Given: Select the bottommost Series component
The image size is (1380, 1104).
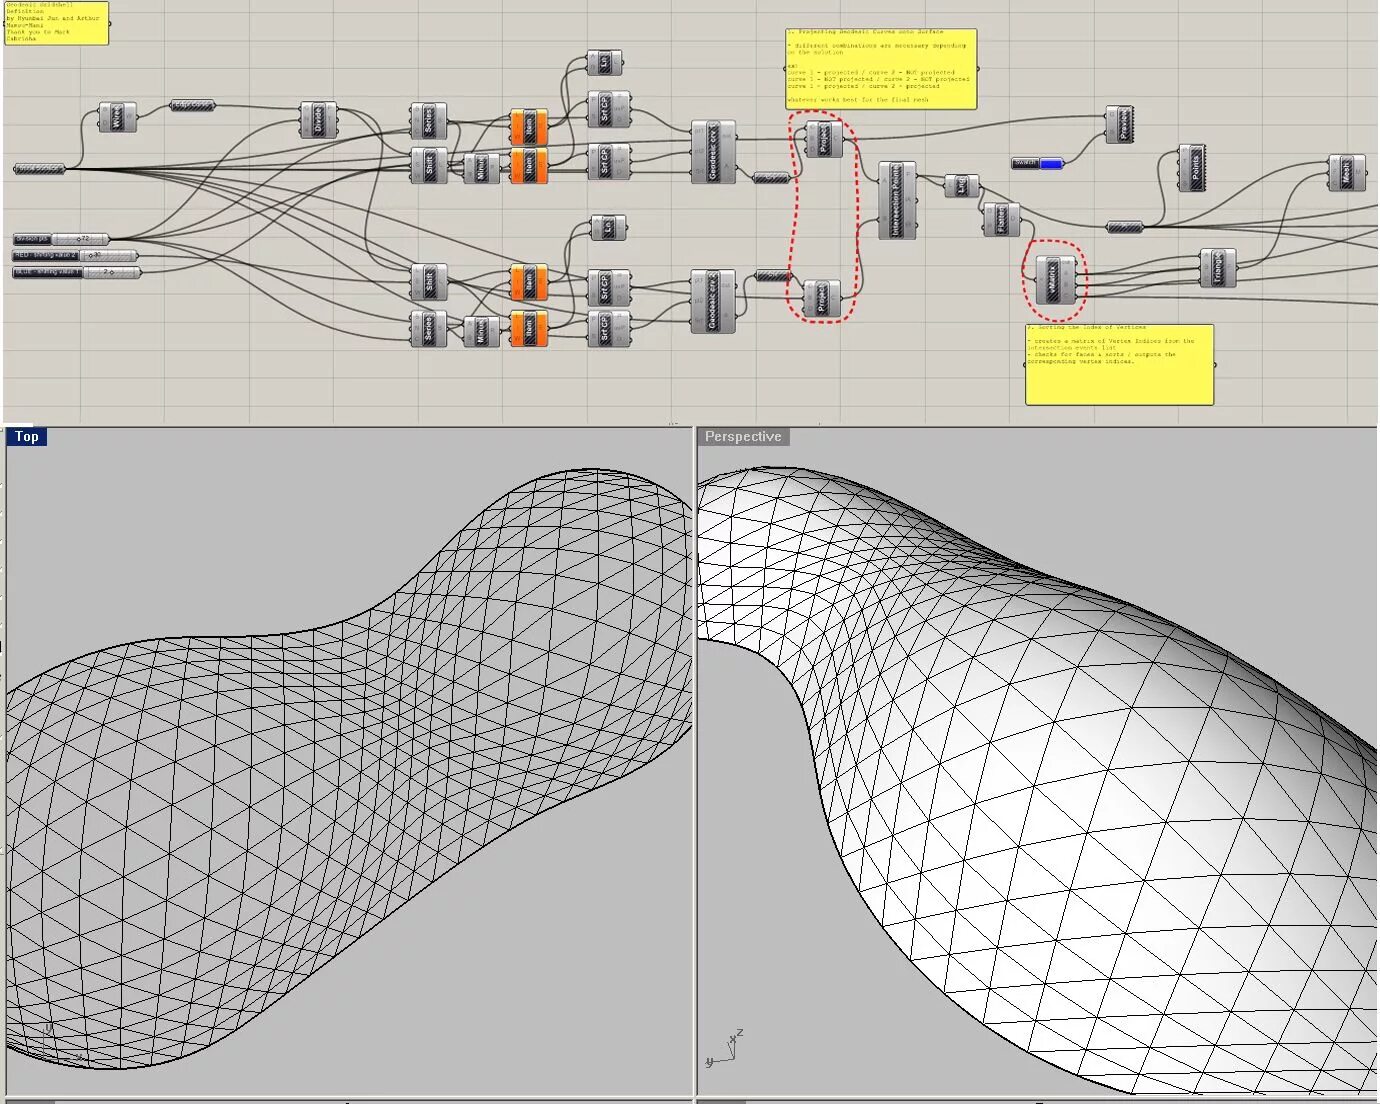Looking at the screenshot, I should [x=429, y=329].
